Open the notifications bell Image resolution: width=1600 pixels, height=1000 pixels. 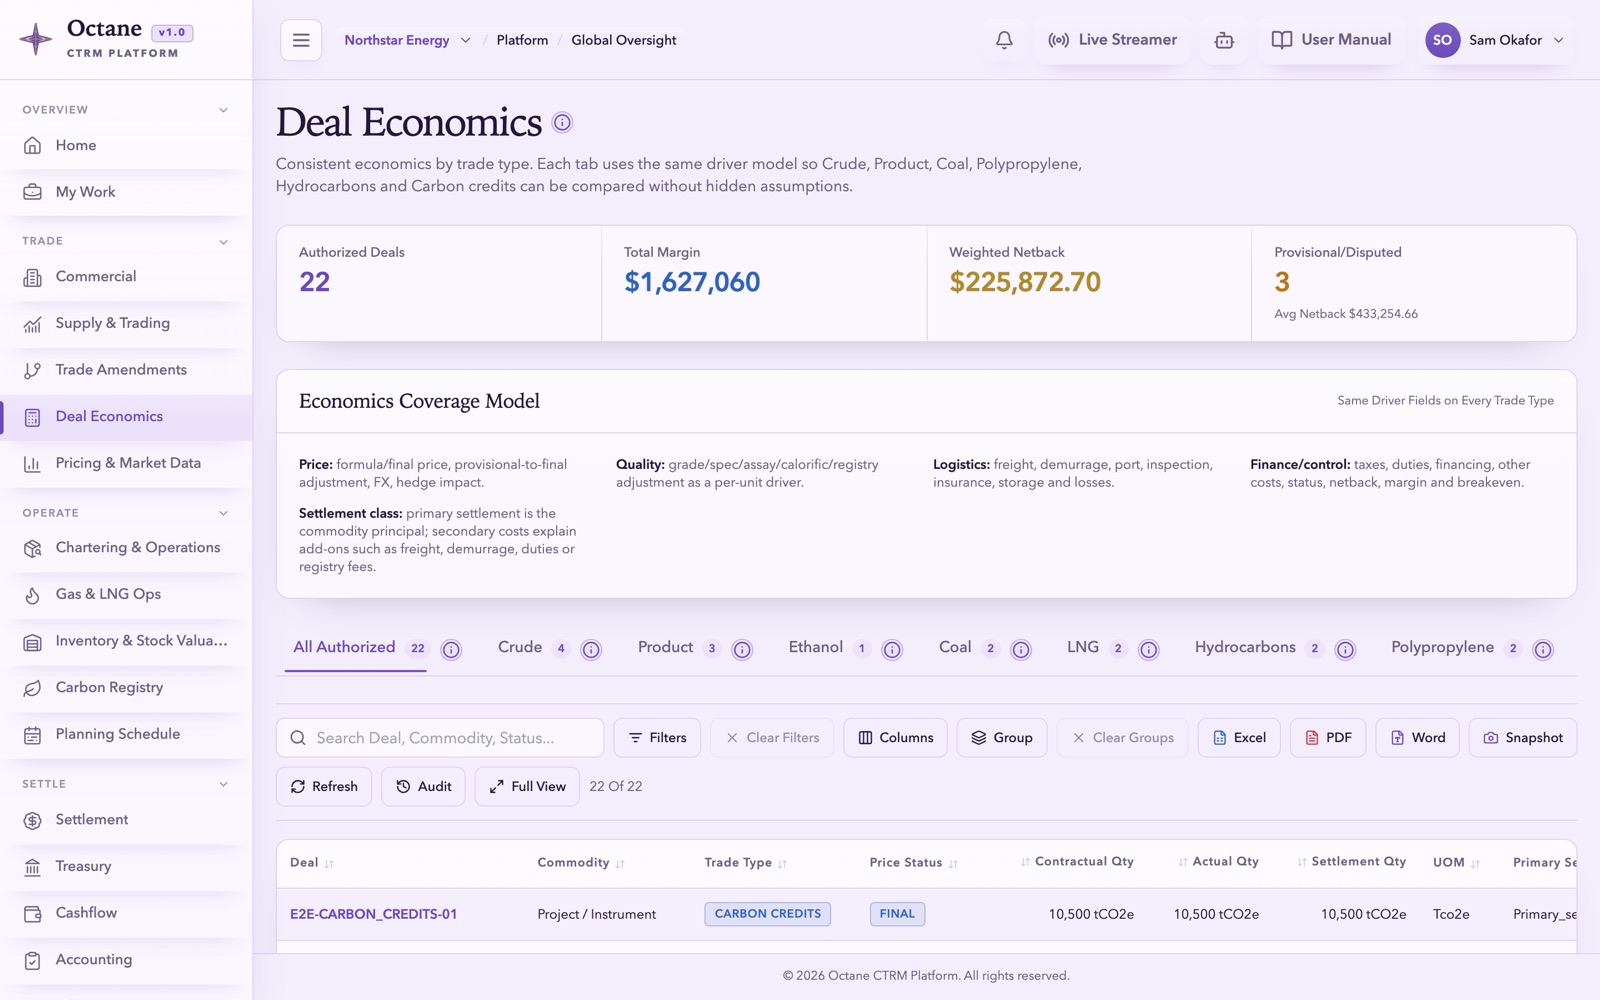click(x=1004, y=40)
